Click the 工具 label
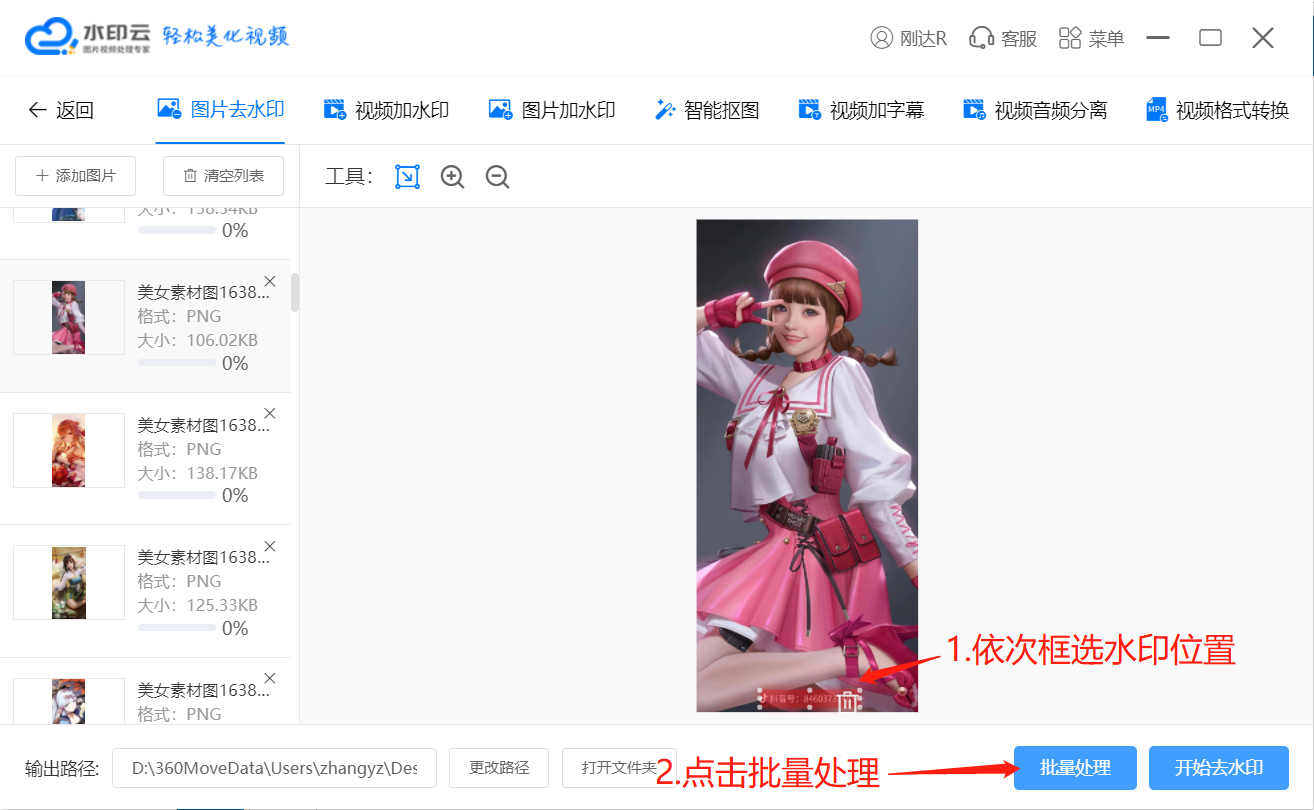Screen dimensions: 1314x810 (349, 177)
